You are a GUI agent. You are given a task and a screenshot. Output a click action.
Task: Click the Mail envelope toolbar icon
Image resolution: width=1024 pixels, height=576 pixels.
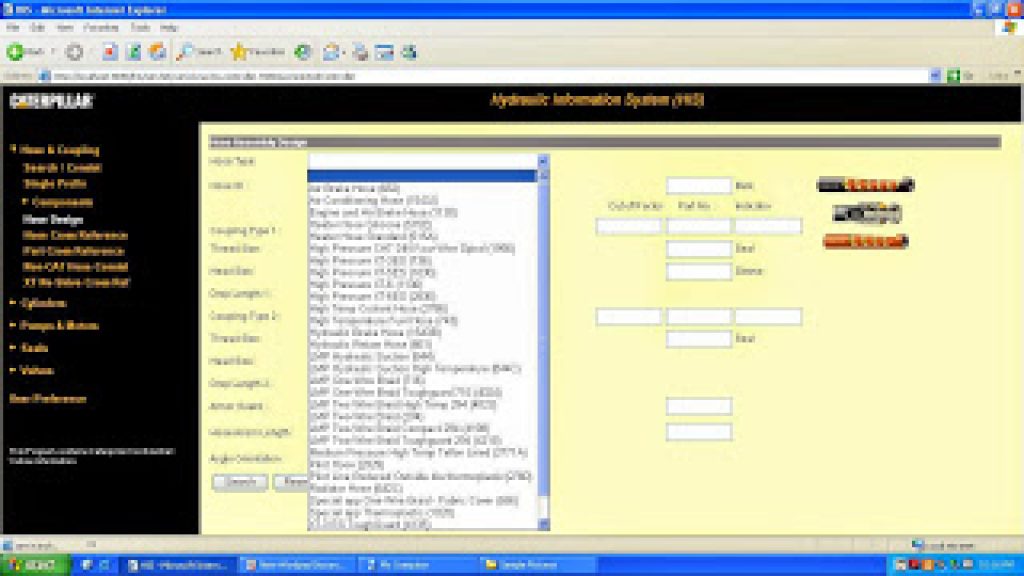[331, 52]
